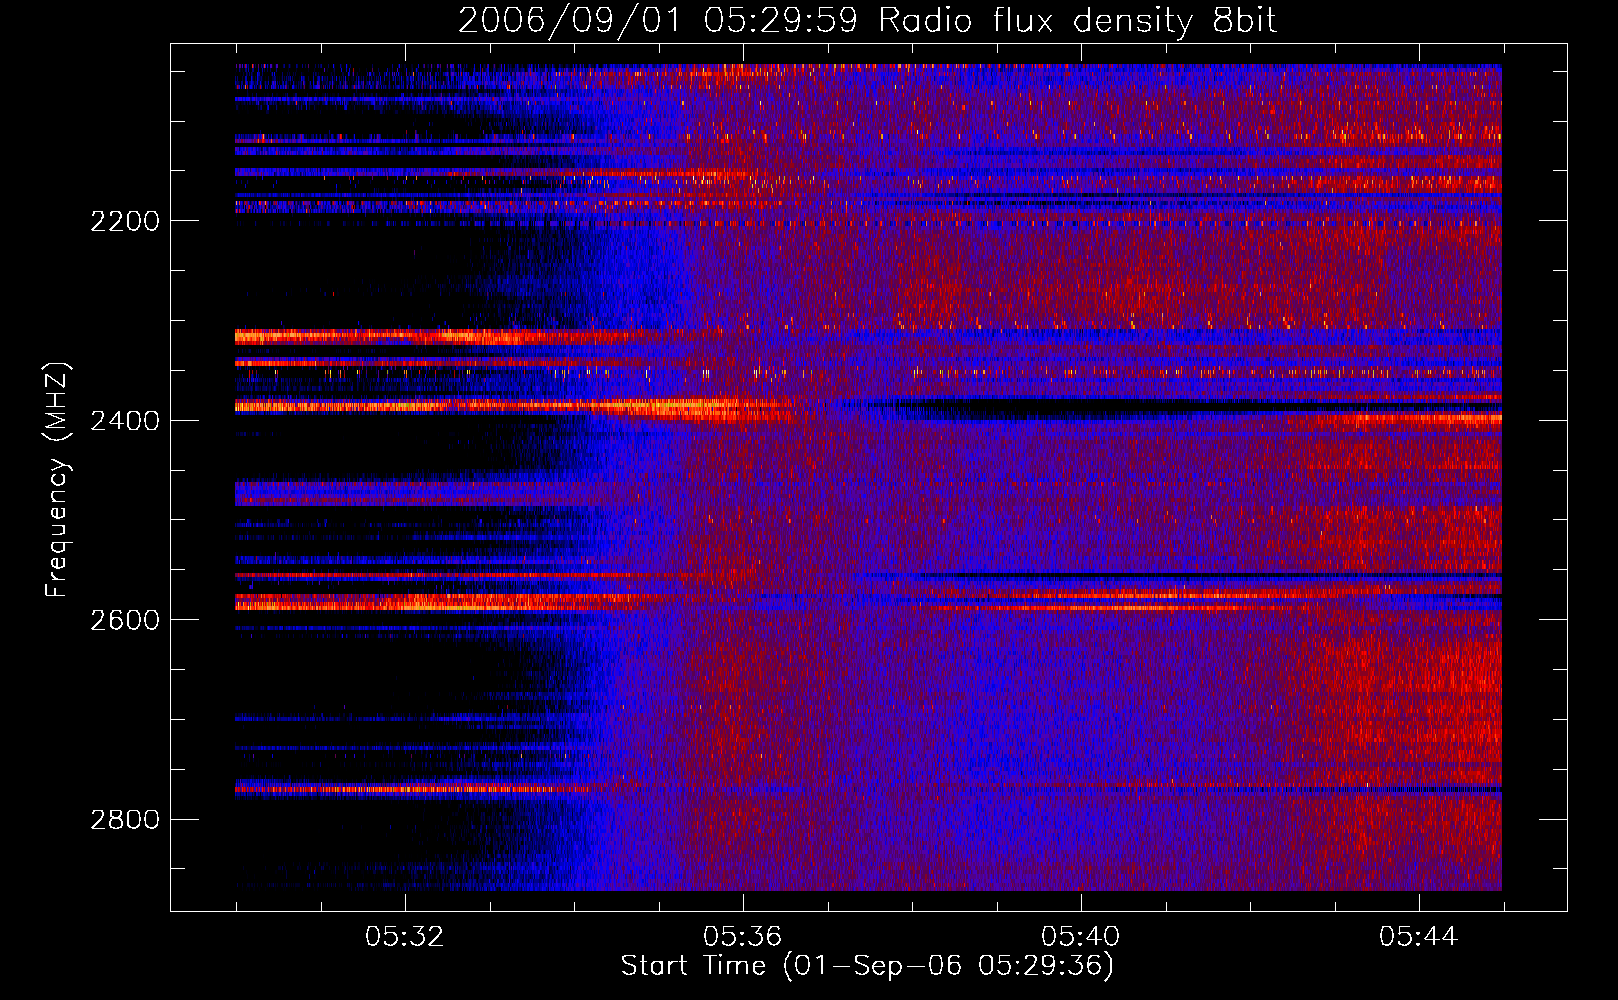1618x1000 pixels.
Task: Click the 05:44 time tick label
Action: click(1419, 937)
